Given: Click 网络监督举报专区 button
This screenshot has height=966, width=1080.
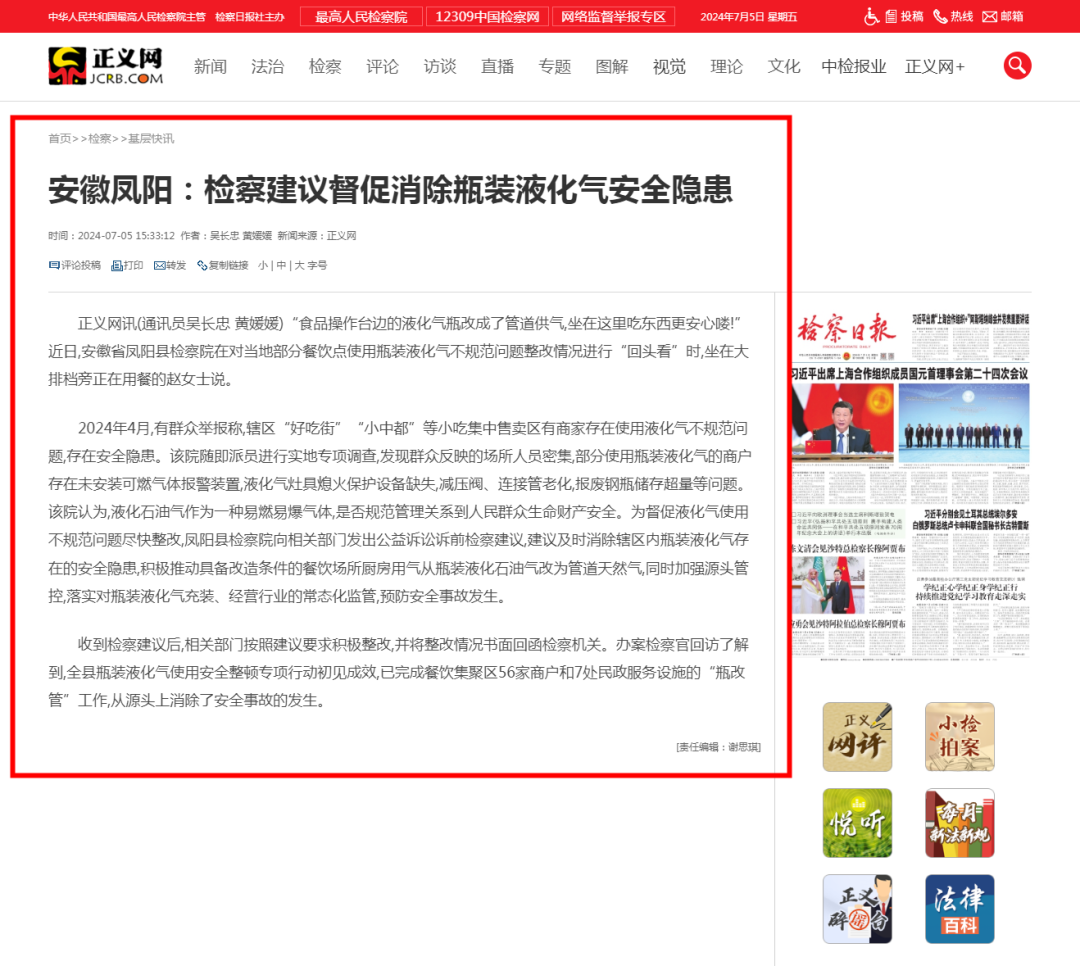Looking at the screenshot, I should tap(613, 17).
